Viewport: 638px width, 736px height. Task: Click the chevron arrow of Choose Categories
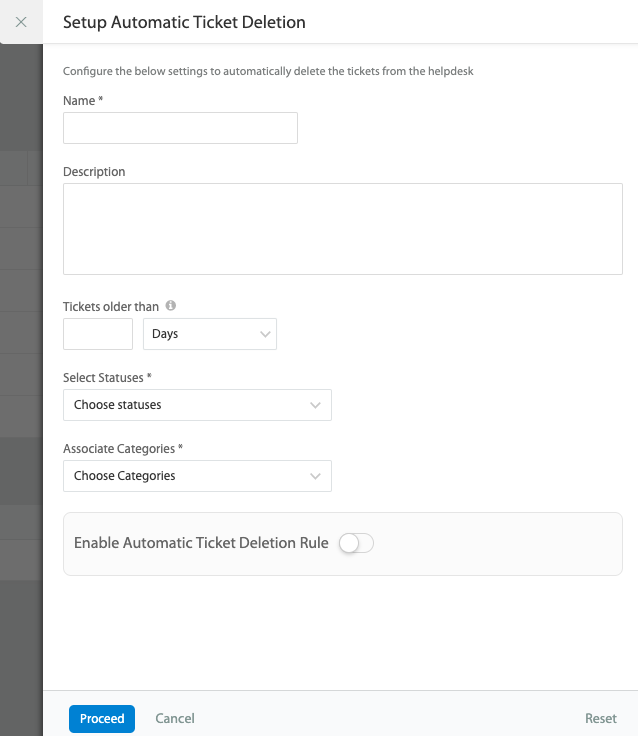click(315, 476)
